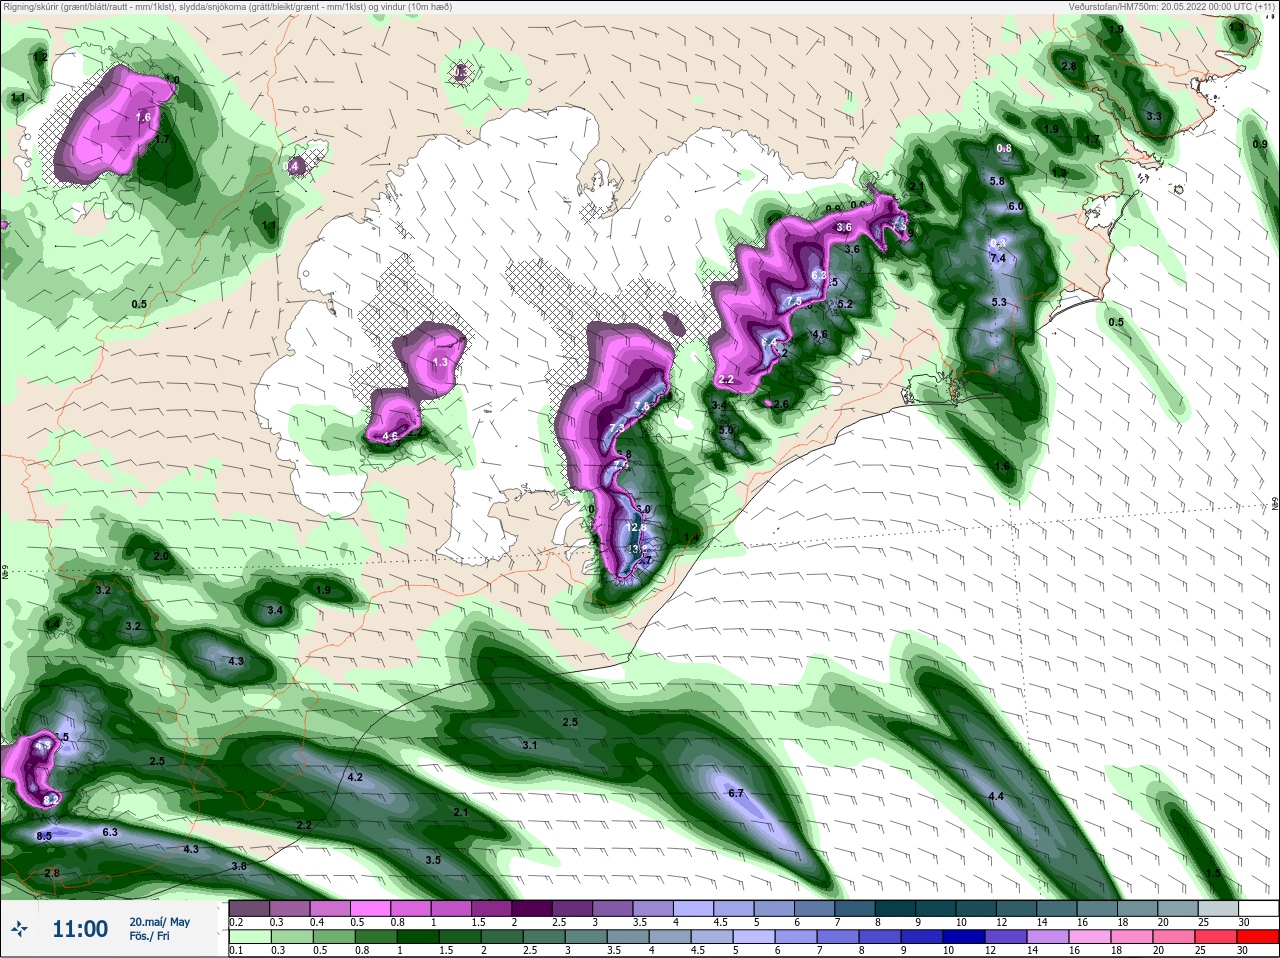Click the 3.1 precipitation value offshore
Viewport: 1280px width, 958px height.
530,745
